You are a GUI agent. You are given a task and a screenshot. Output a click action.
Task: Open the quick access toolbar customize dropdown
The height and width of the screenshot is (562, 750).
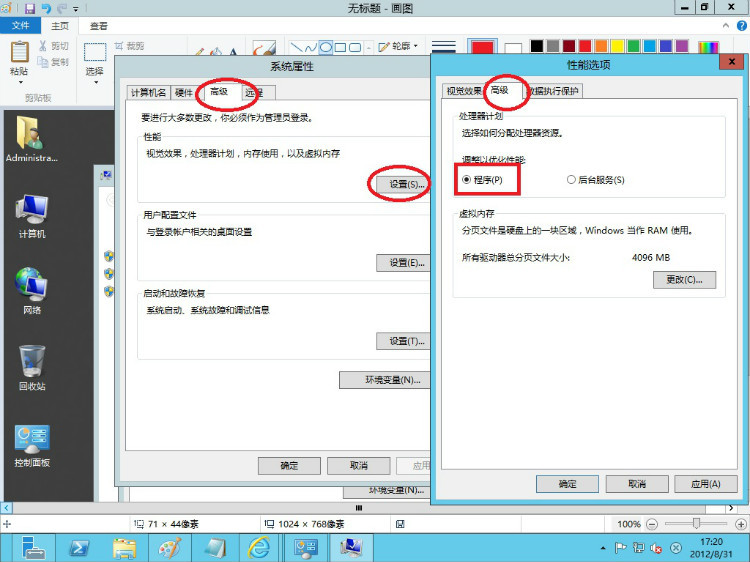coord(76,9)
